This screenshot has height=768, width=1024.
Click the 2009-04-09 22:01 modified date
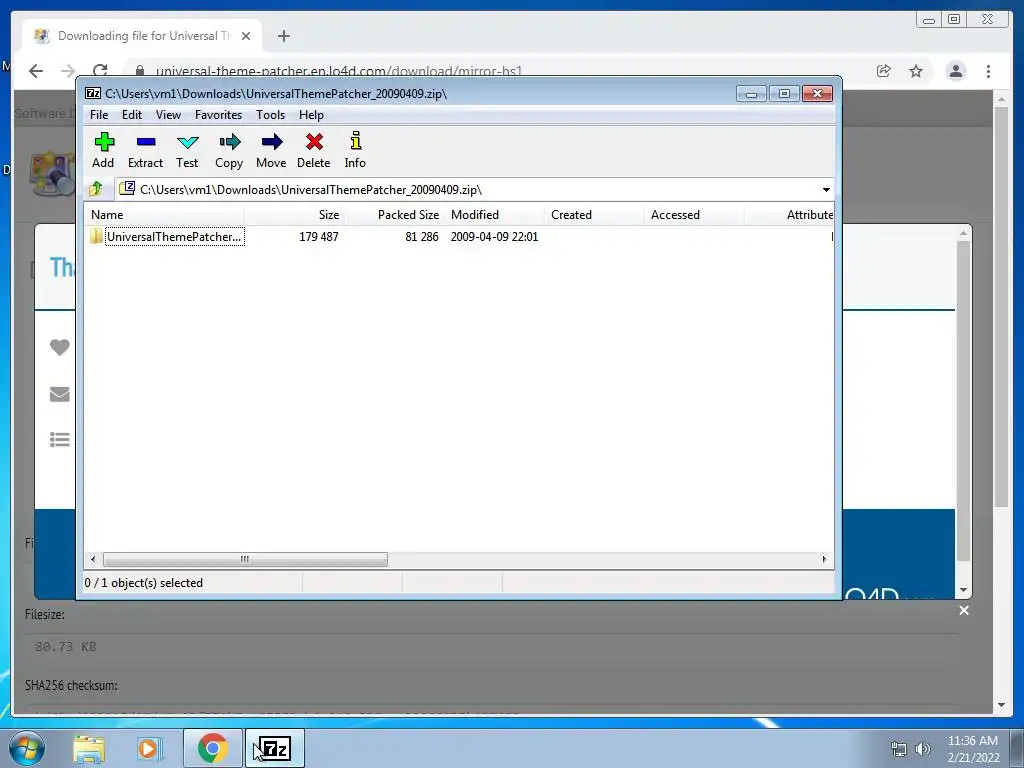[494, 236]
